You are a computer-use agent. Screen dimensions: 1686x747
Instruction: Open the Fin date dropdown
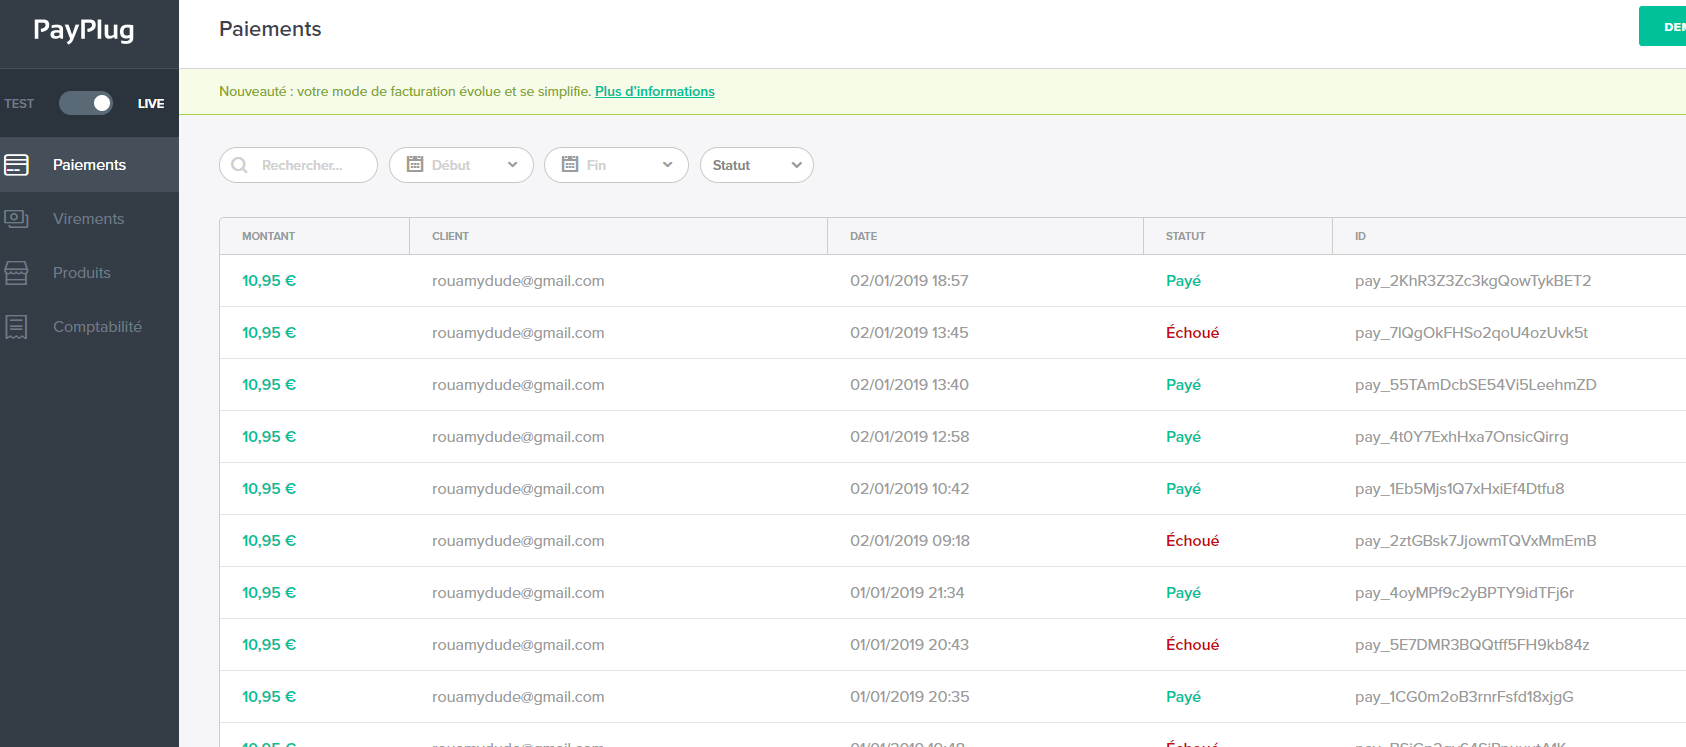[x=616, y=165]
